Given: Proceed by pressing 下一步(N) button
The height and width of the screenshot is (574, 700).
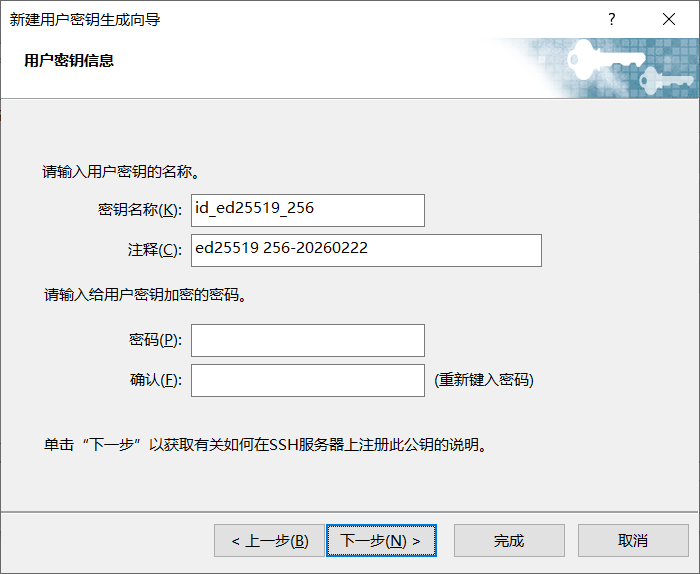Looking at the screenshot, I should click(x=381, y=541).
